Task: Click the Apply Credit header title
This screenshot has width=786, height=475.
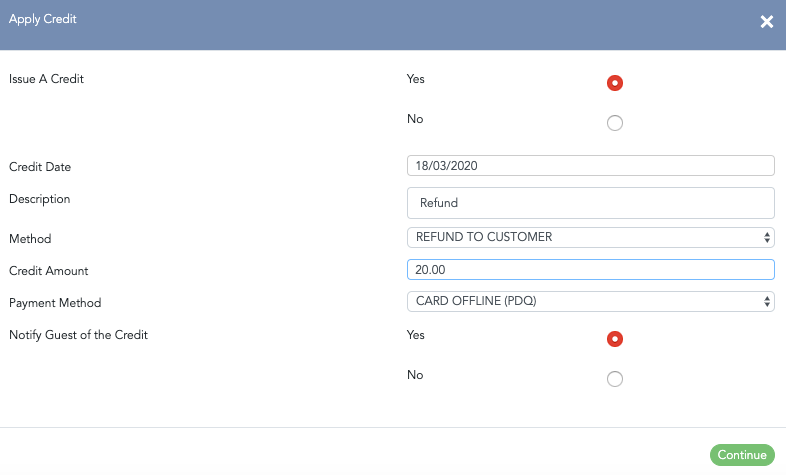Action: [43, 19]
